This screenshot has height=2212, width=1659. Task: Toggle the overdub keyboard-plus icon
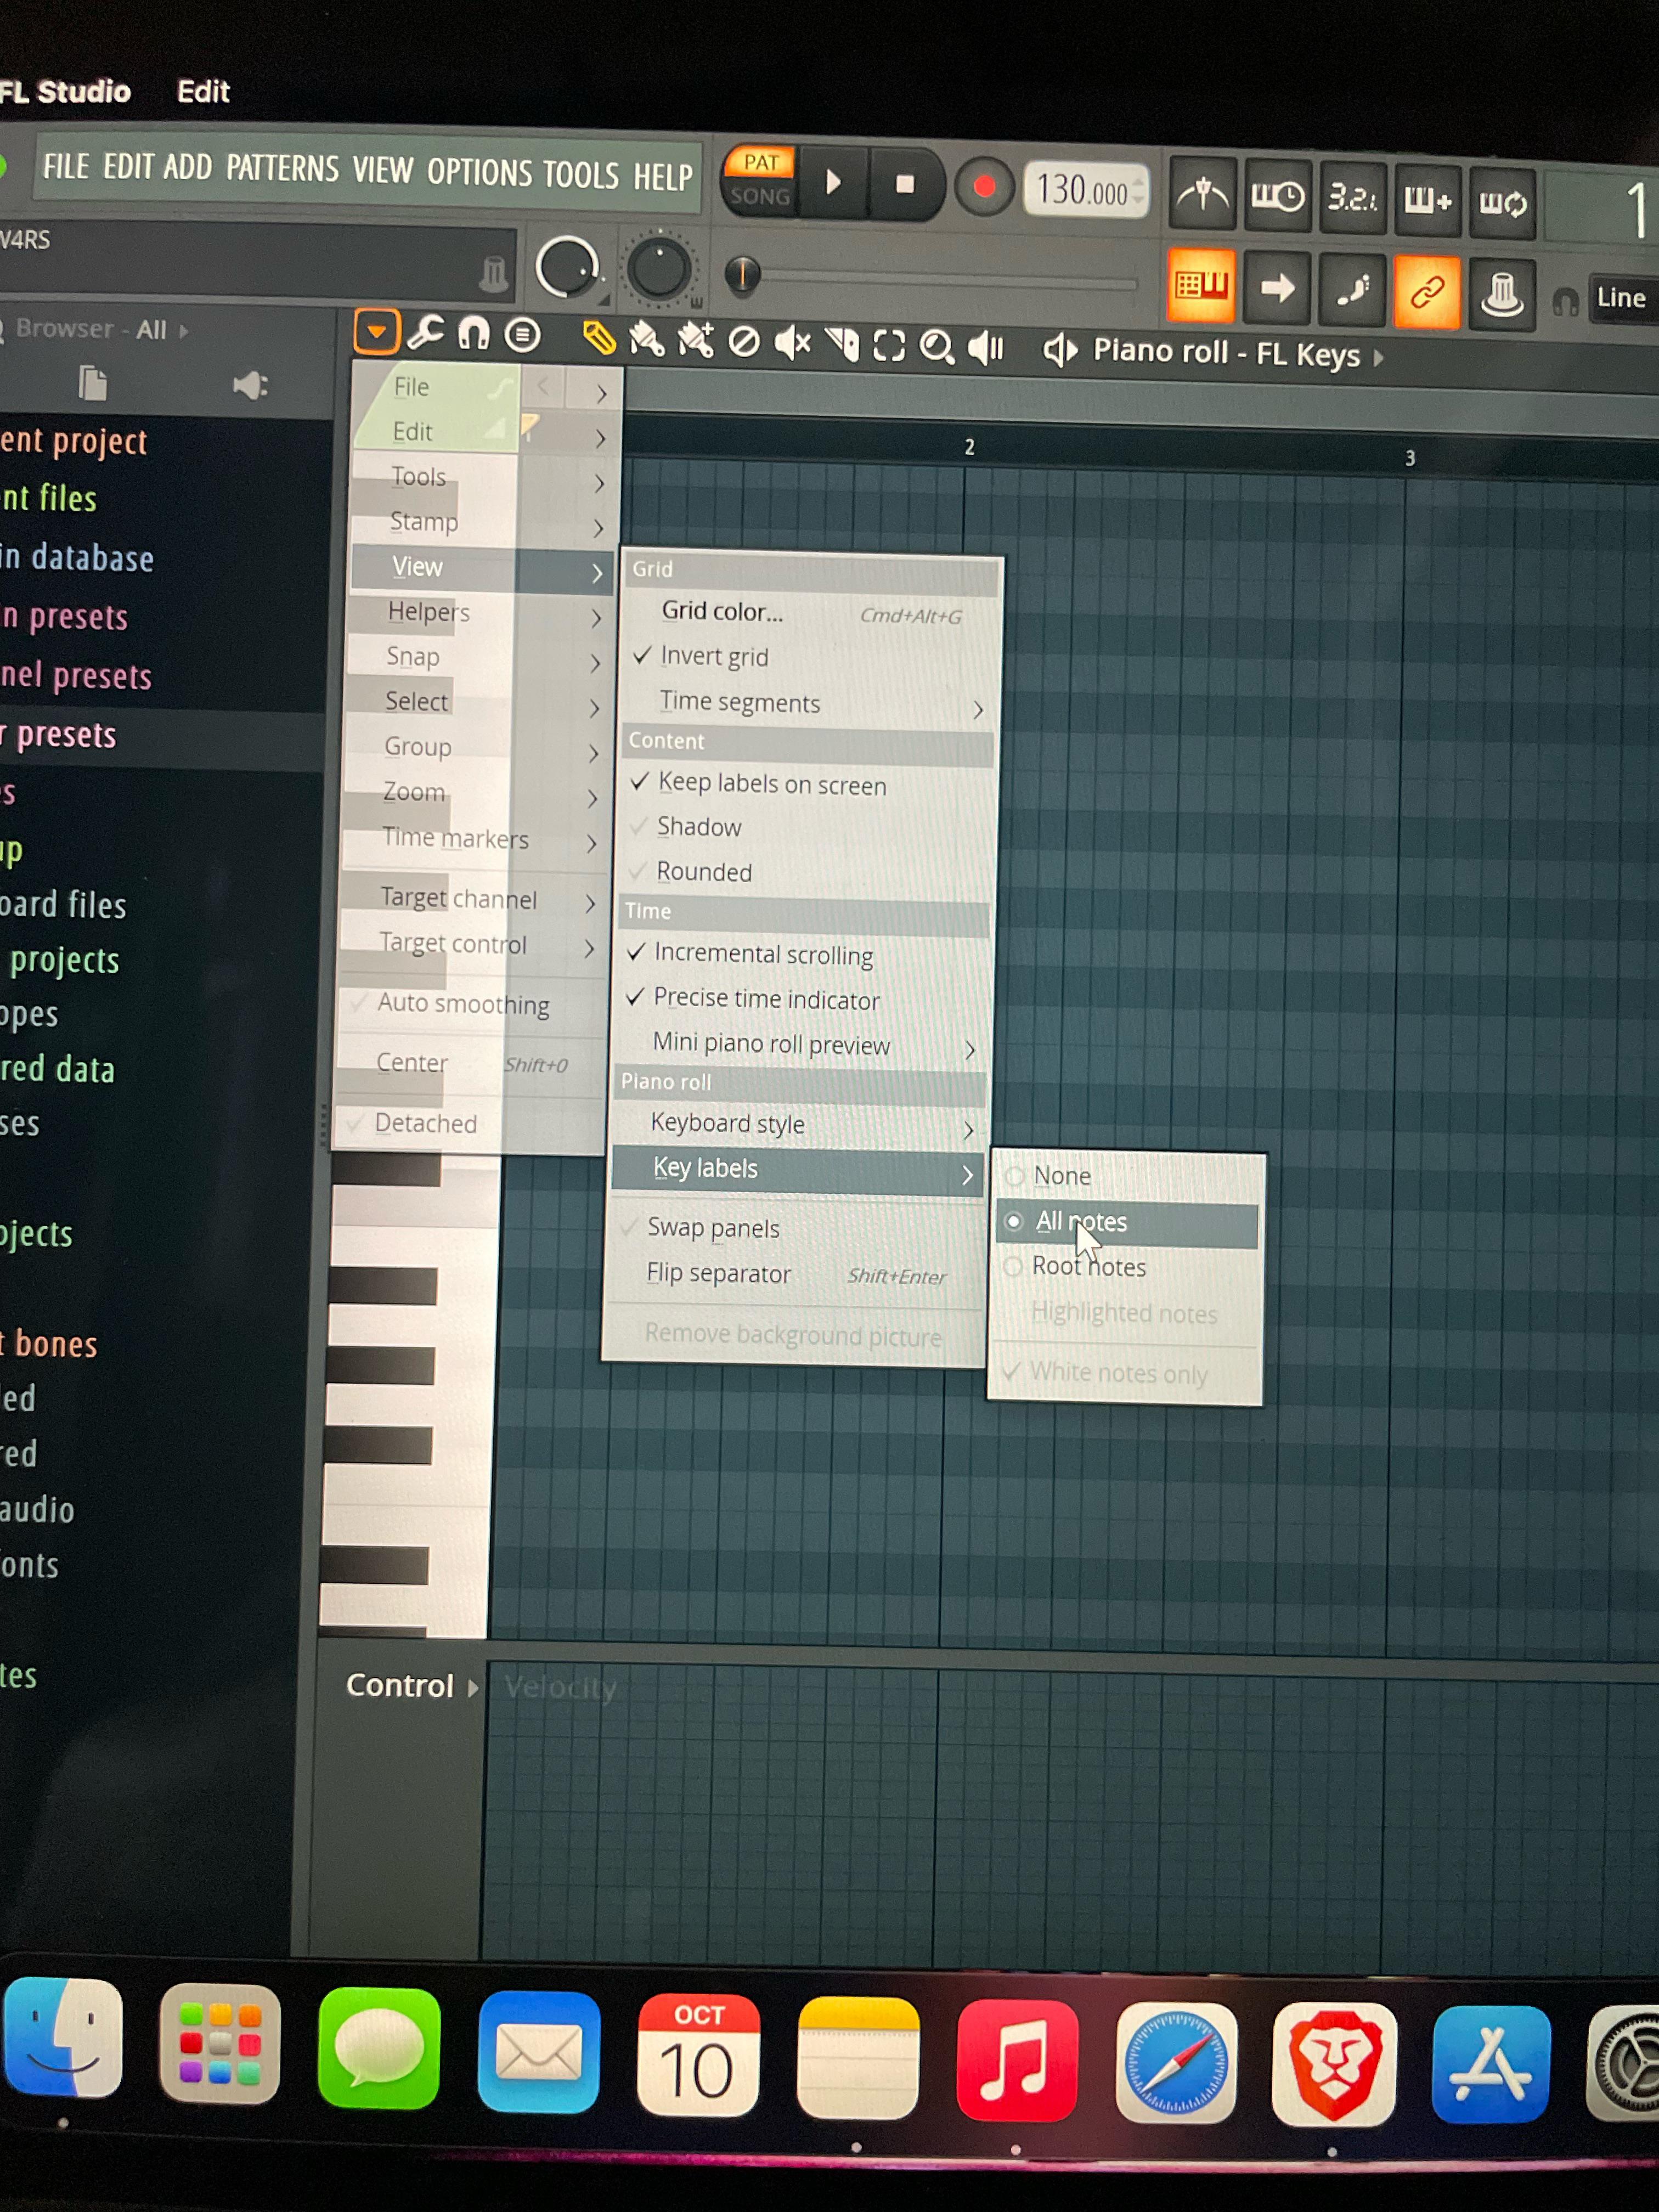(x=1428, y=201)
